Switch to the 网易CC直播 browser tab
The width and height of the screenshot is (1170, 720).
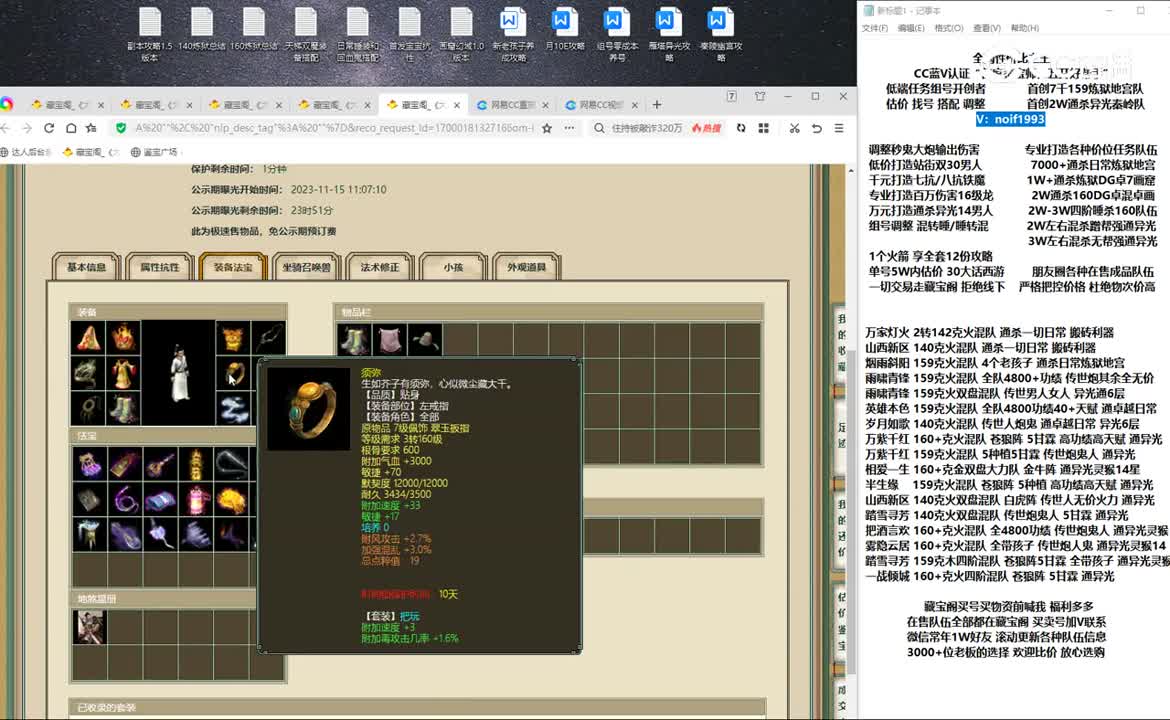pos(512,105)
